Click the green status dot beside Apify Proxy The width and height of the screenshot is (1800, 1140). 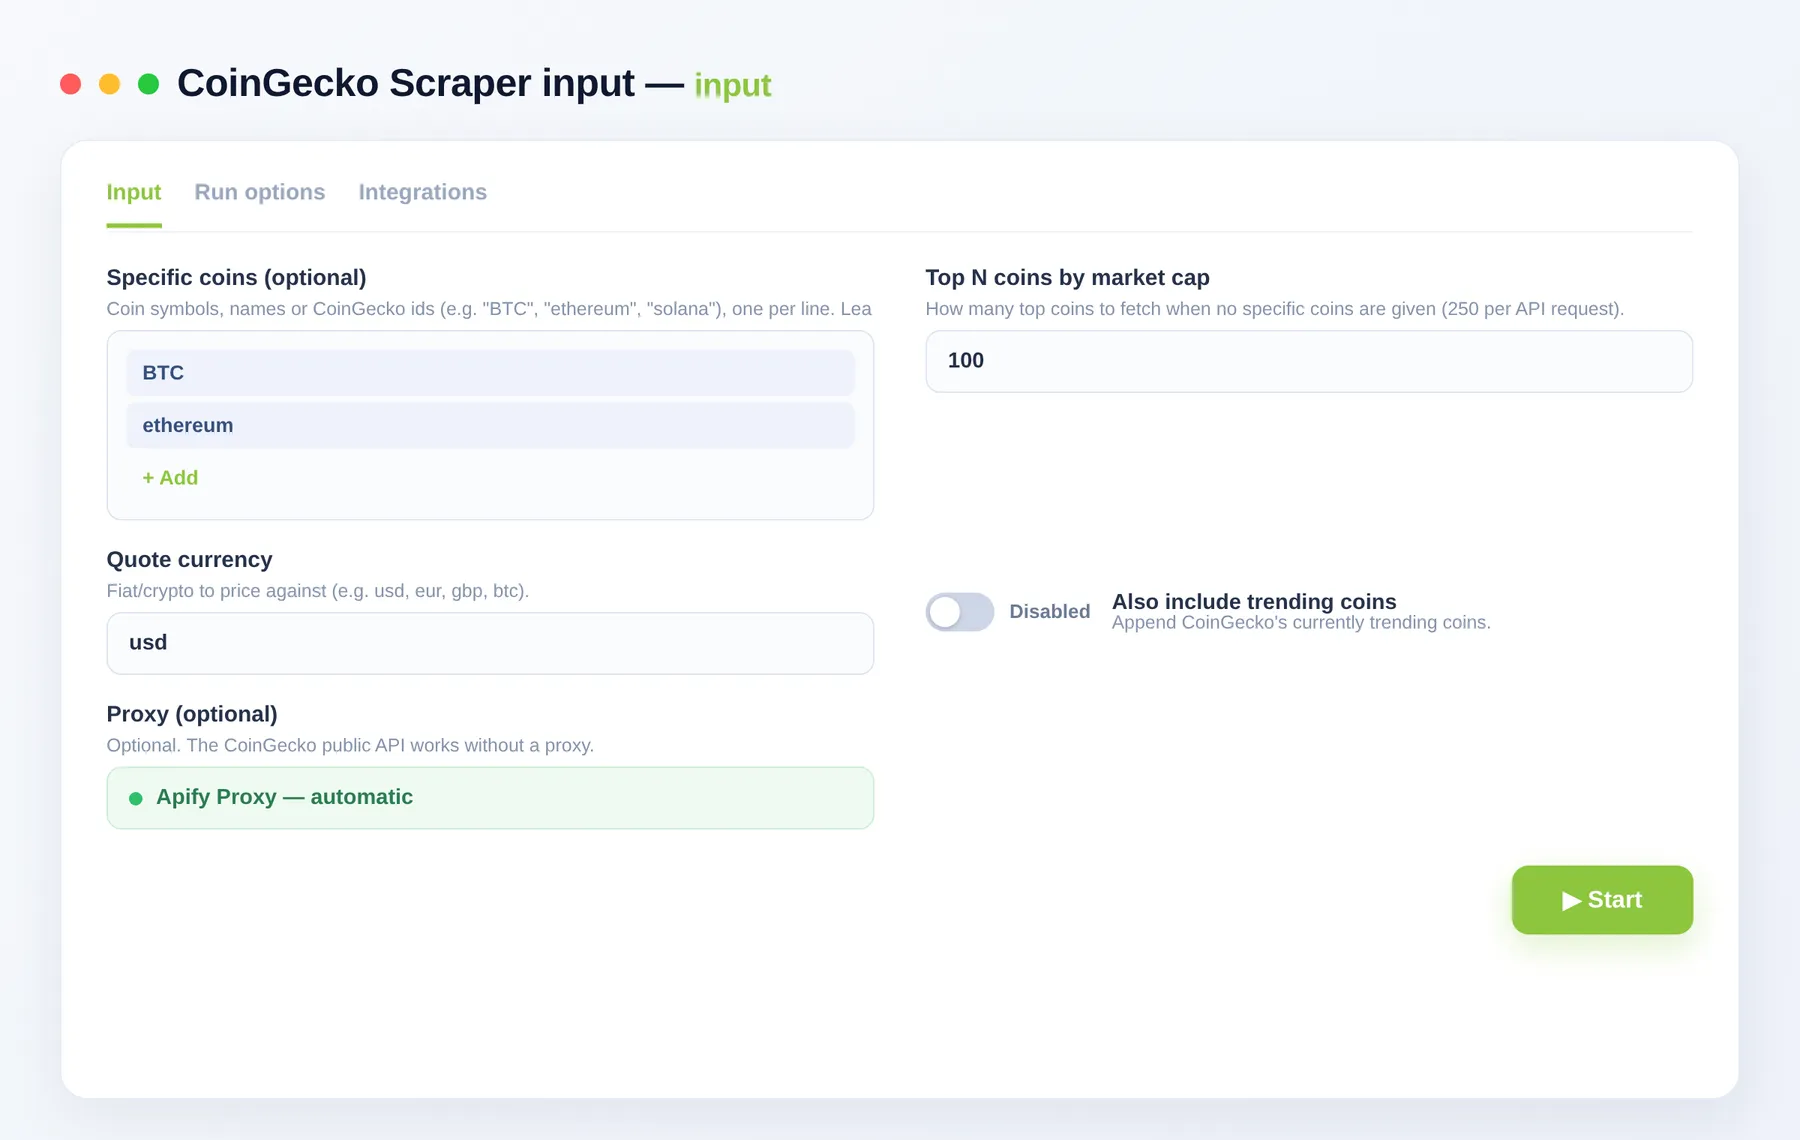[136, 798]
